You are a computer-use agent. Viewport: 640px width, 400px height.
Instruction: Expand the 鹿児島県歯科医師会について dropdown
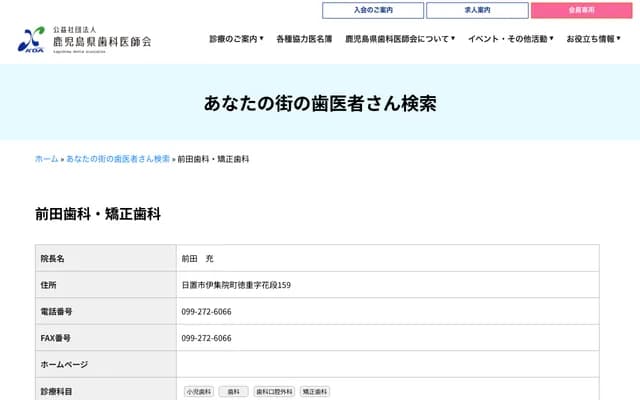click(x=399, y=39)
